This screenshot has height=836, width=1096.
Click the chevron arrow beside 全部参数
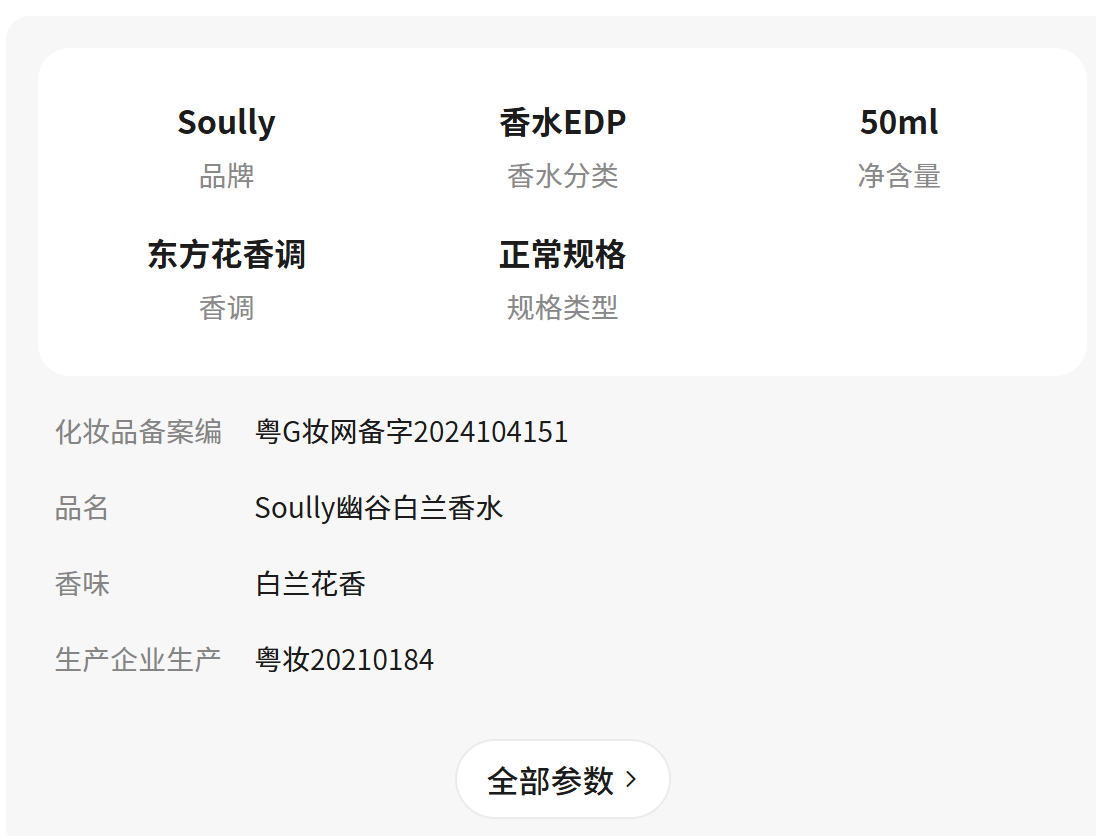click(631, 779)
